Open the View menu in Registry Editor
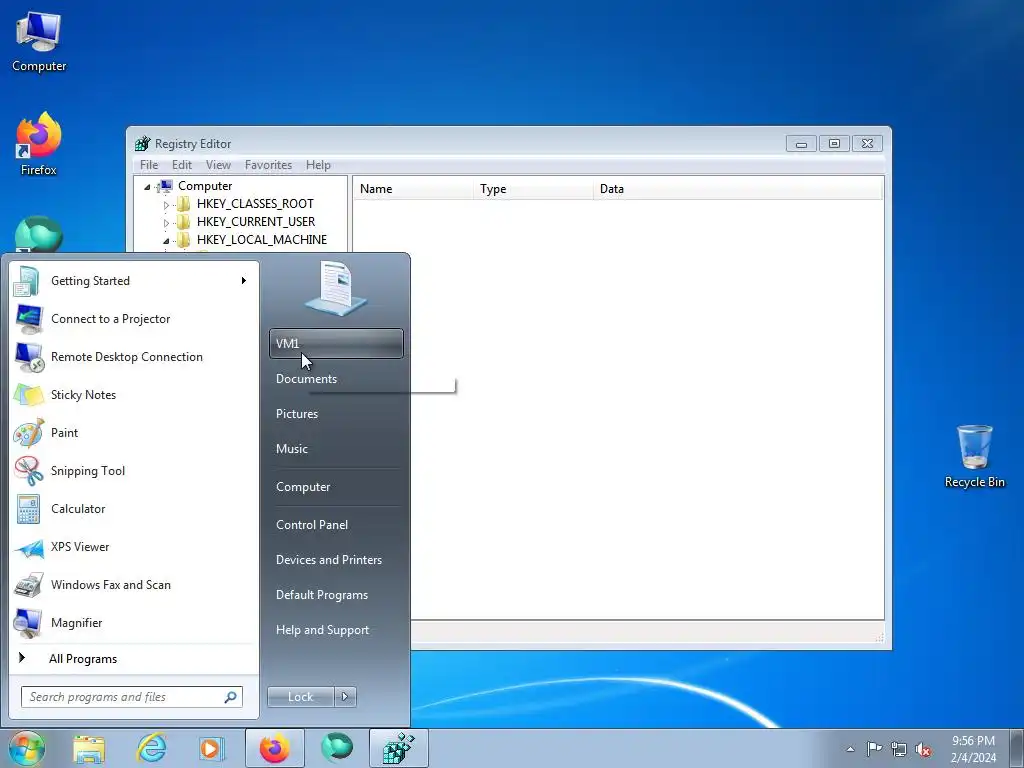The image size is (1024, 768). click(x=218, y=165)
